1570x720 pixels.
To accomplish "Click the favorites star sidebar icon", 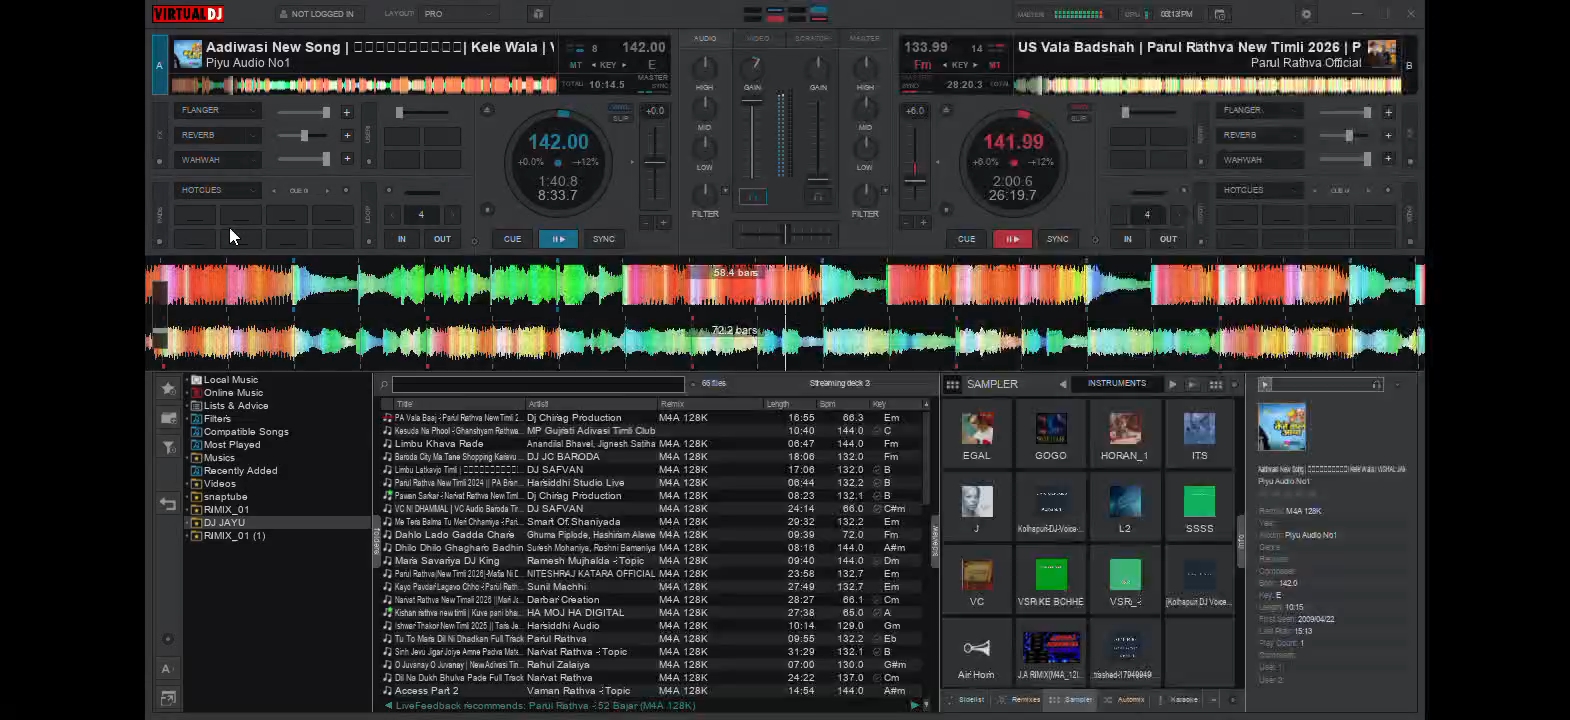I will coord(168,388).
